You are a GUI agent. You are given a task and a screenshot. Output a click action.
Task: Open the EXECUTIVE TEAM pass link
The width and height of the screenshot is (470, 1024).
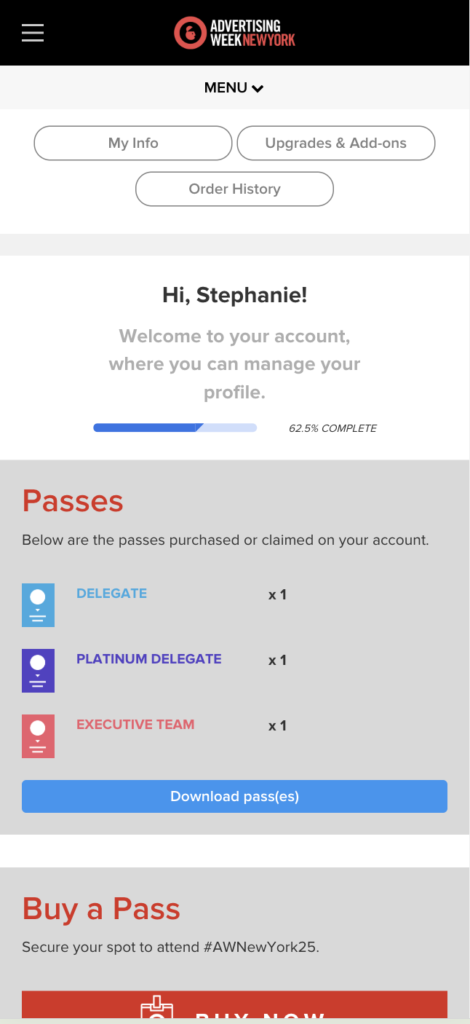pyautogui.click(x=135, y=724)
